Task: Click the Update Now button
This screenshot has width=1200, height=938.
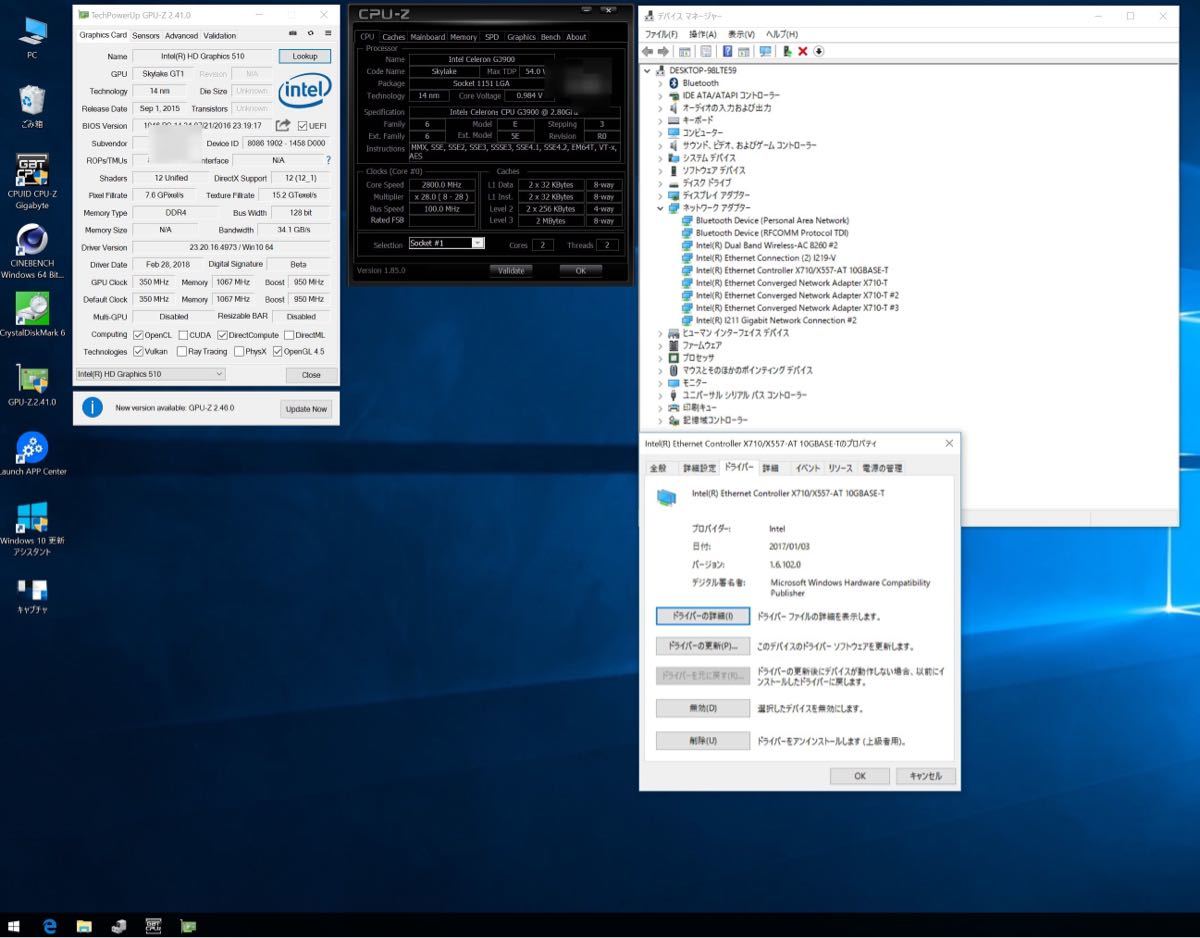Action: pos(306,409)
